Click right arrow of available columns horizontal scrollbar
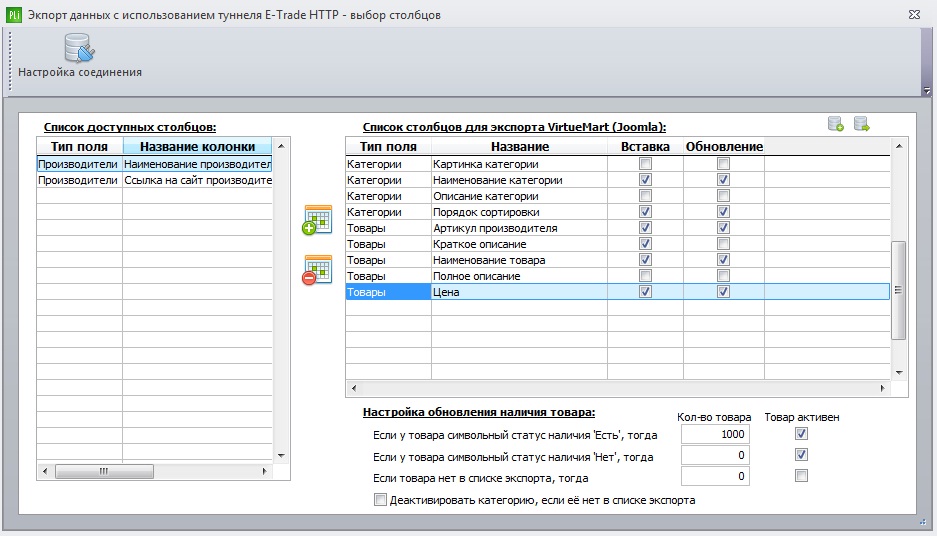Screen dimensions: 937x536 point(264,471)
